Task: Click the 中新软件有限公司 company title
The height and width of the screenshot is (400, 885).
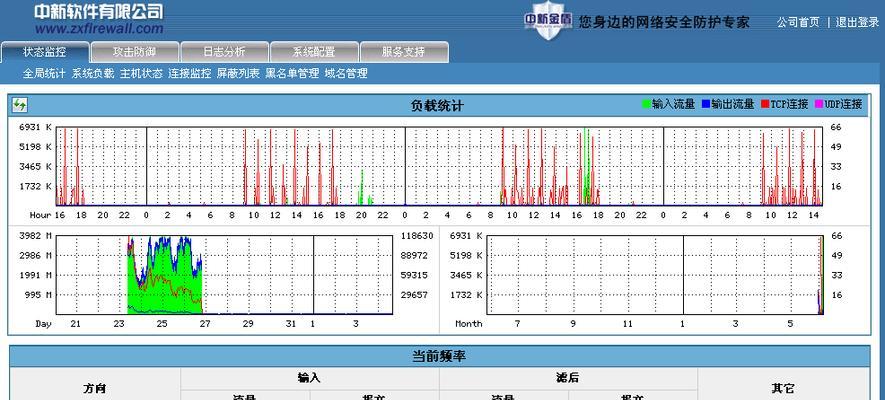Action: click(x=99, y=11)
